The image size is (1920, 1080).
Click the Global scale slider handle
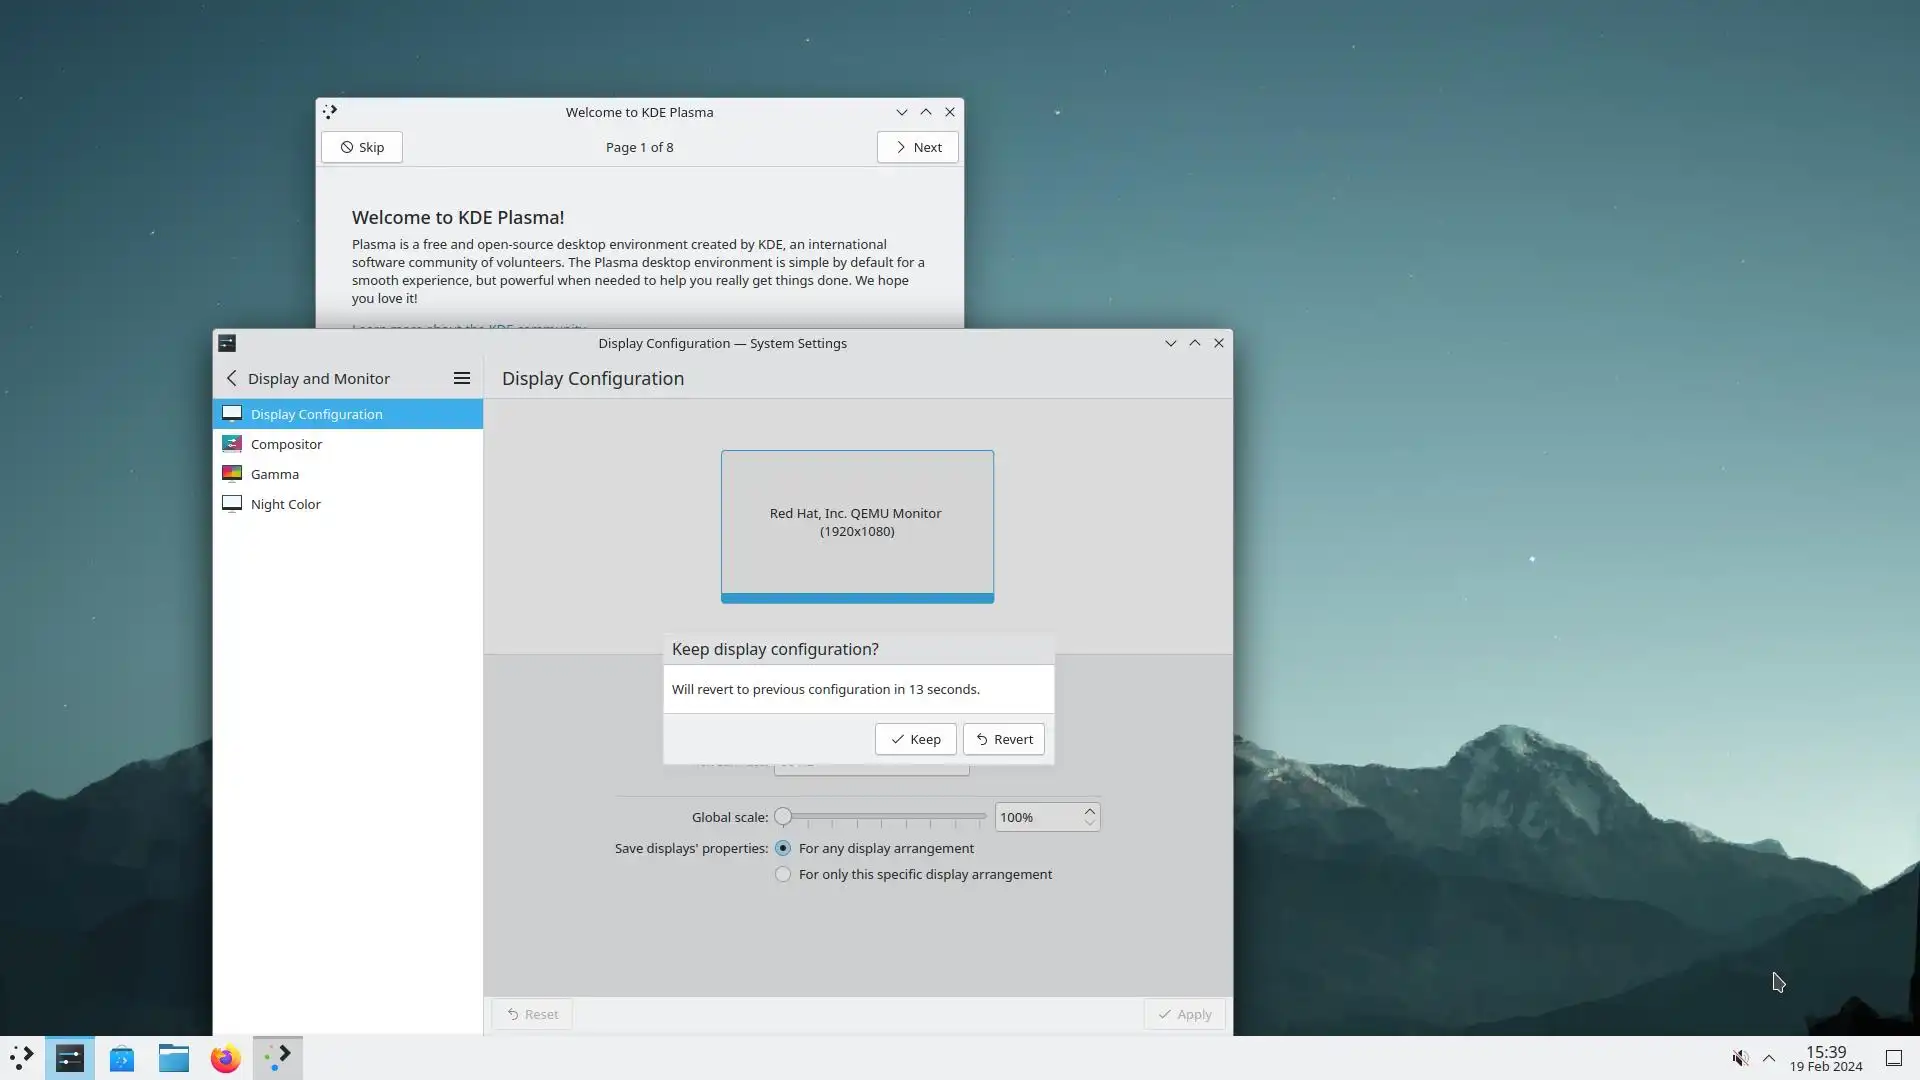[783, 817]
